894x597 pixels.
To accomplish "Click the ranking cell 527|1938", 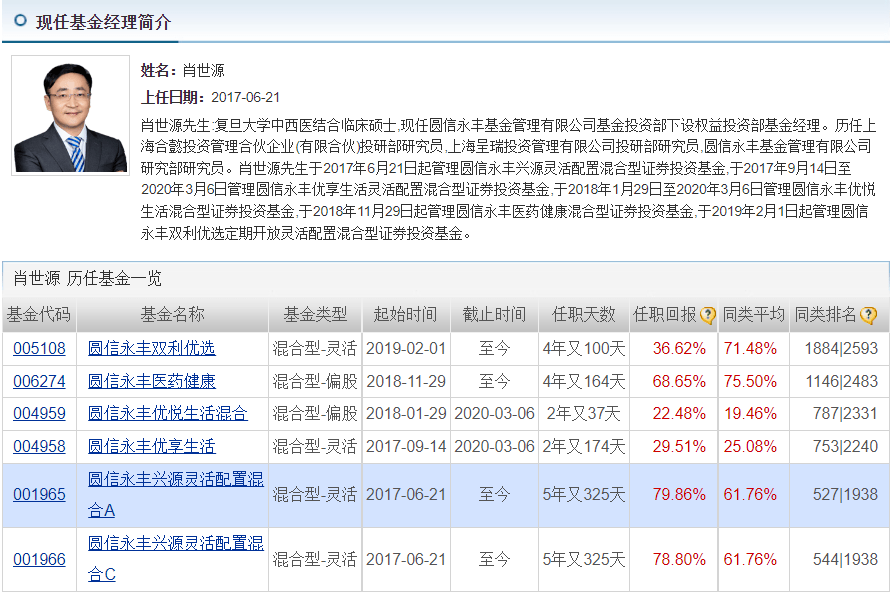I will click(845, 494).
